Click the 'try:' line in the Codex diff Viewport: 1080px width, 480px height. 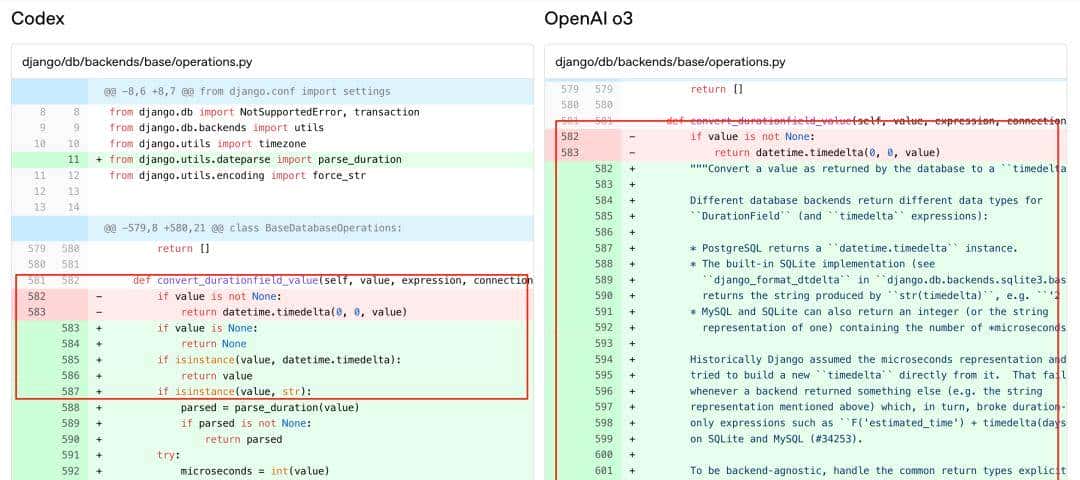(168, 455)
